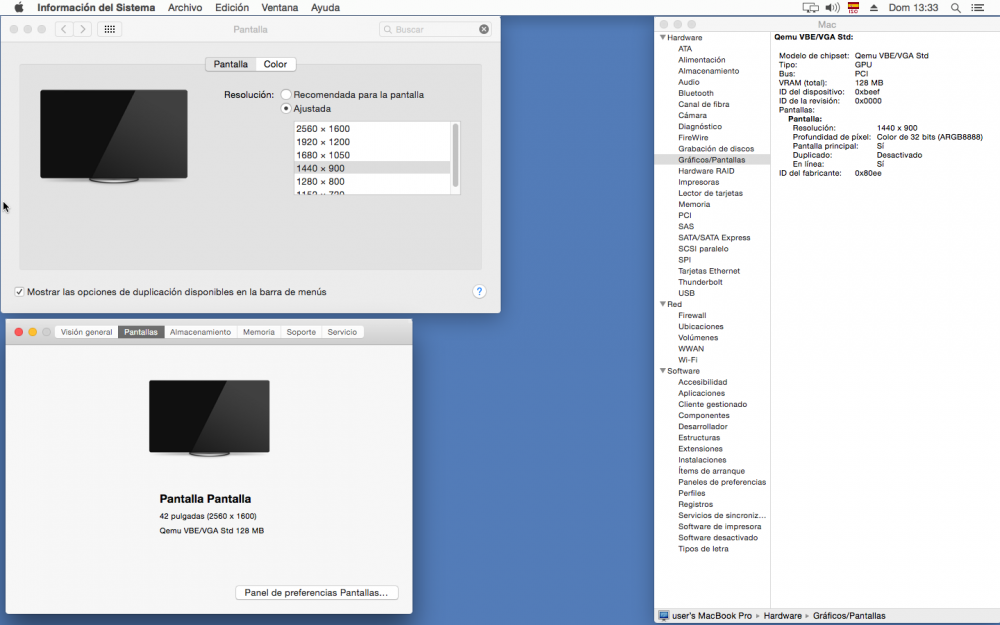This screenshot has width=1000, height=625.
Task: Open Notification Center list icon
Action: (x=977, y=8)
